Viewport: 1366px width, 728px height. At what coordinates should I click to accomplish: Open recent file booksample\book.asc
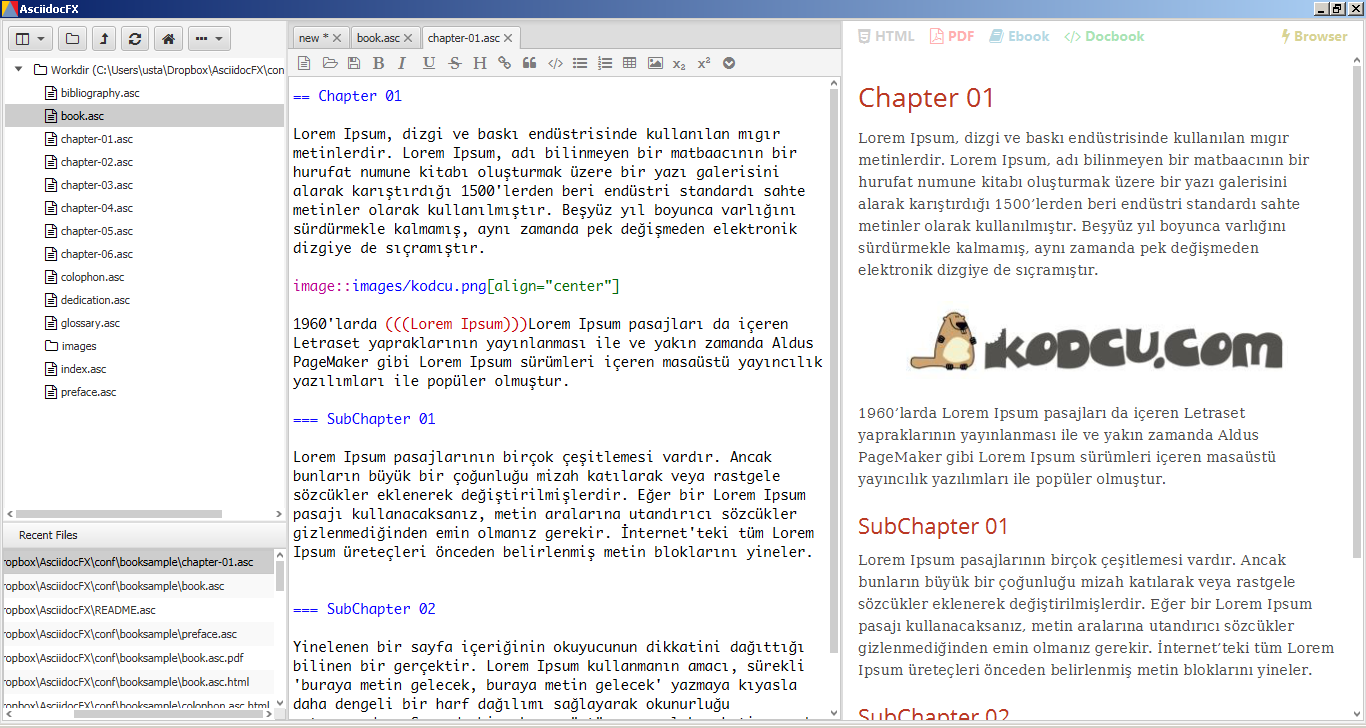pos(138,586)
